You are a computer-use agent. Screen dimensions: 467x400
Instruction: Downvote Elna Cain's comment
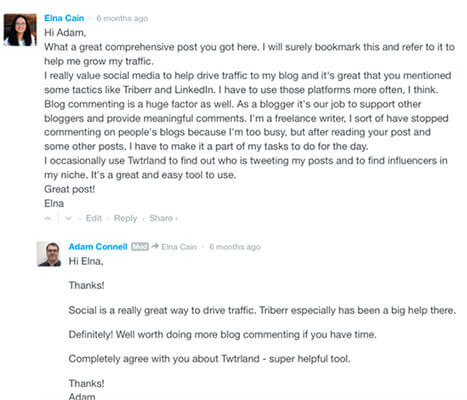68,219
